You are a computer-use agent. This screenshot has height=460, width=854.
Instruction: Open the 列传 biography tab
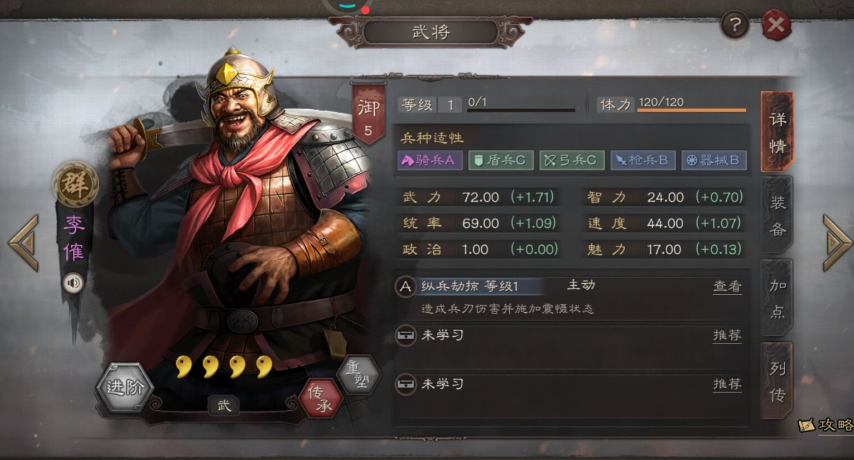coord(777,381)
